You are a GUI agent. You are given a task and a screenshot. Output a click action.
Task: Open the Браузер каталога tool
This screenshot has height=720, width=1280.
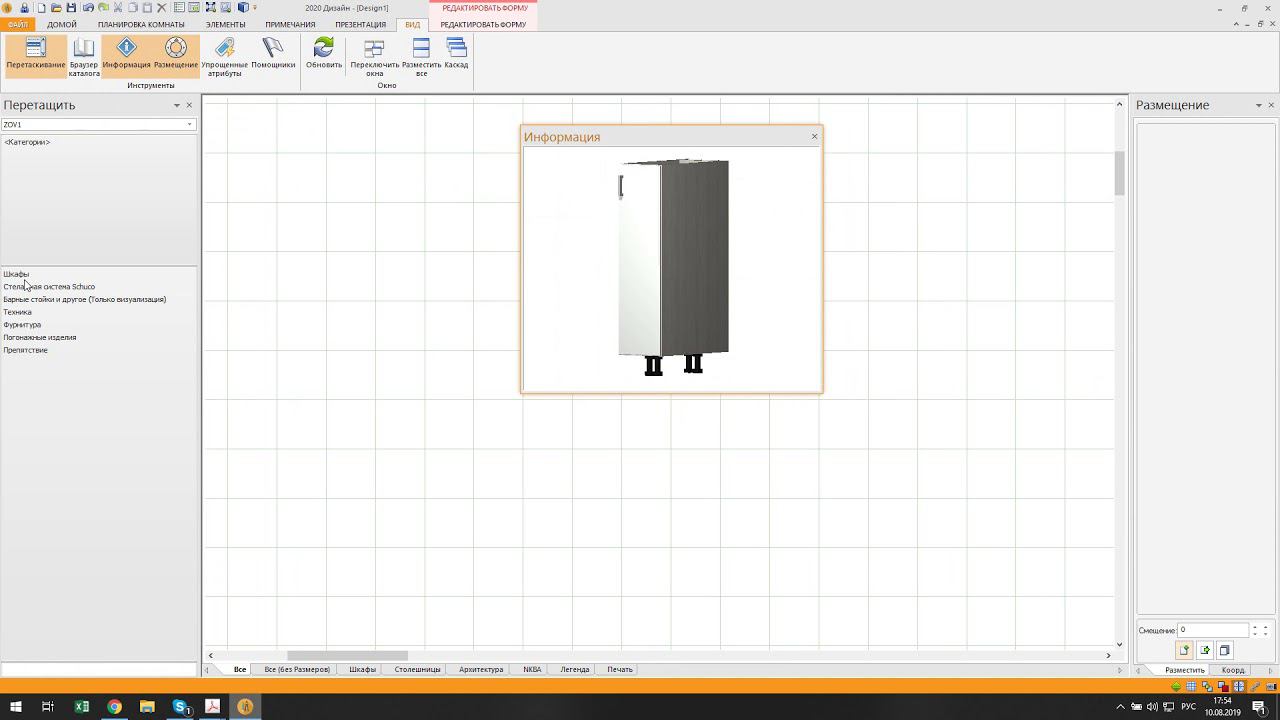tap(84, 56)
